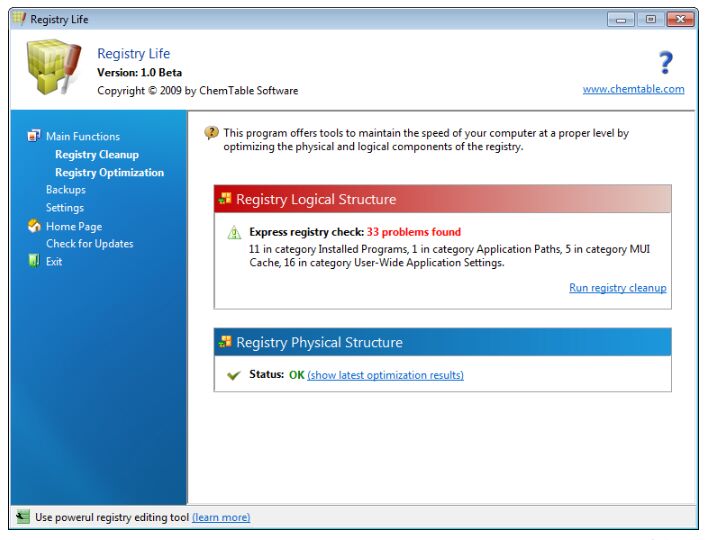
Task: Click the Registry Life cube logo
Action: click(x=54, y=67)
